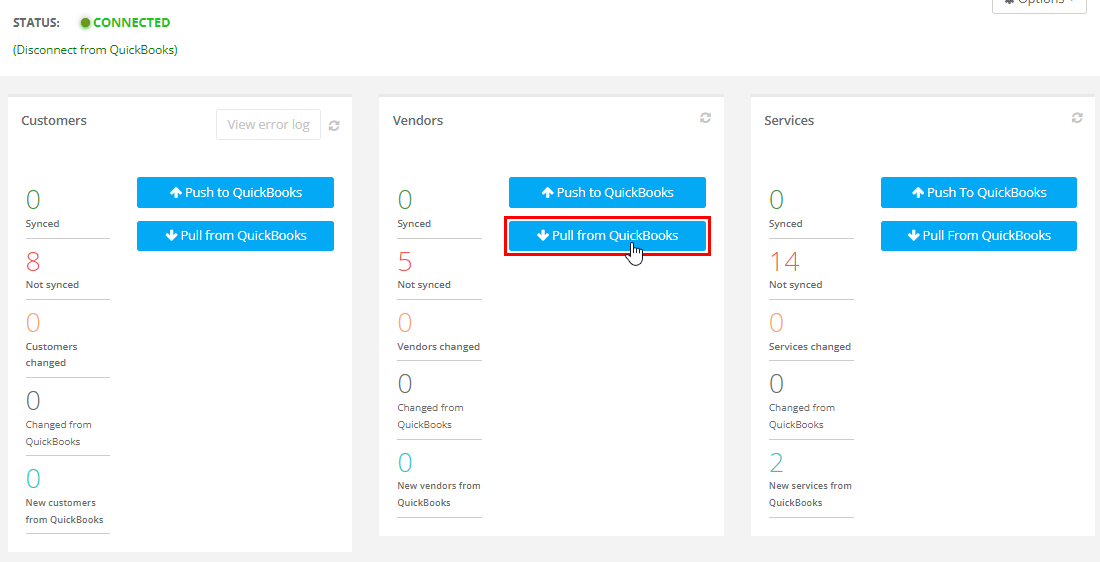This screenshot has height=562, width=1100.
Task: Click the green CONNECTED status text
Action: (131, 22)
